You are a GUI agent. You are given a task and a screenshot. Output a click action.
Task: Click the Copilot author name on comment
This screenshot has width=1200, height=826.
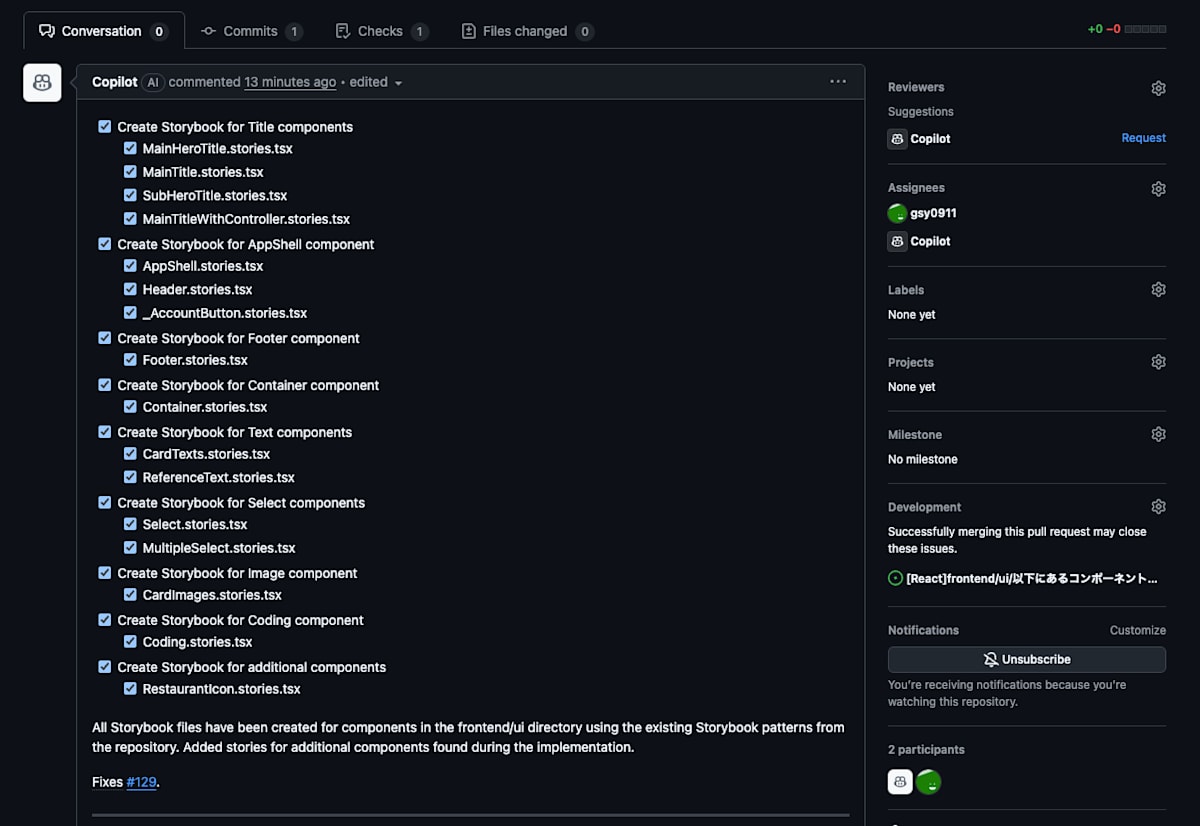pos(114,82)
